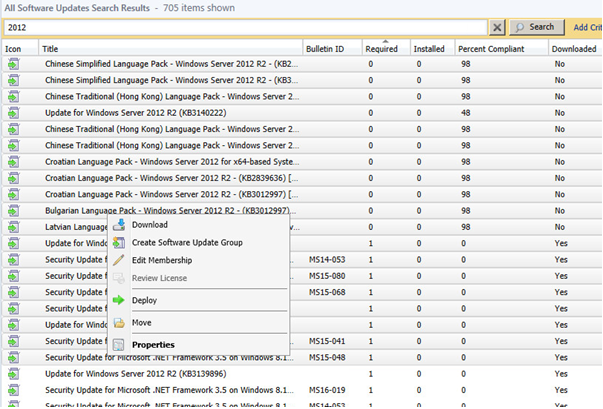Screen dimensions: 603x409
Task: Clear the search box with X button
Action: (497, 27)
